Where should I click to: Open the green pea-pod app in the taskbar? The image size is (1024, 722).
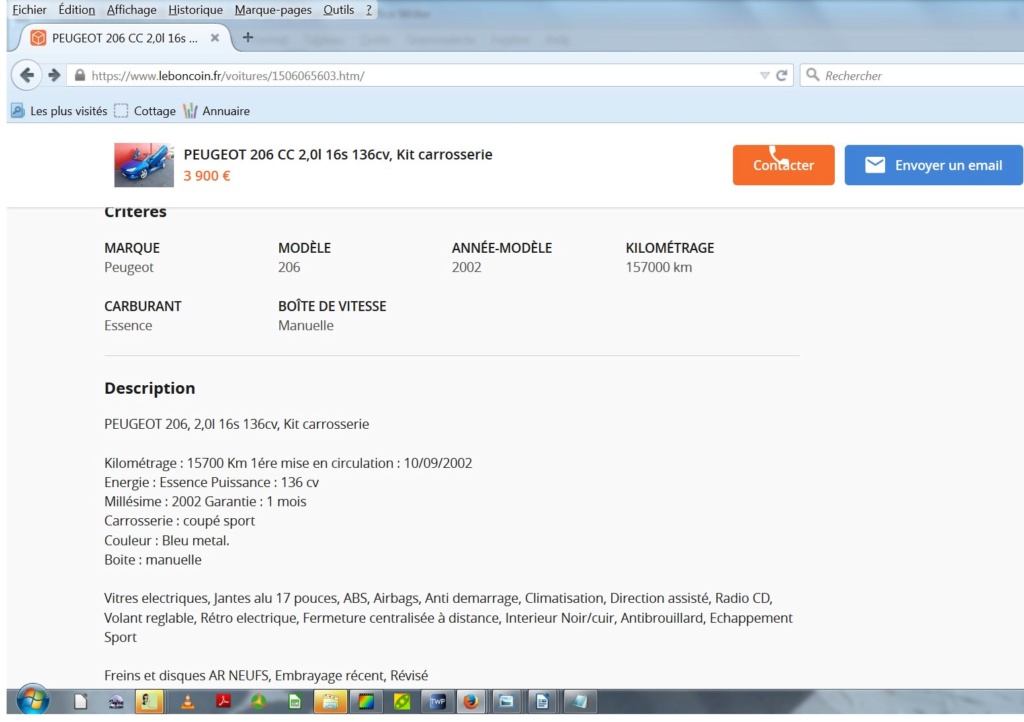[402, 702]
